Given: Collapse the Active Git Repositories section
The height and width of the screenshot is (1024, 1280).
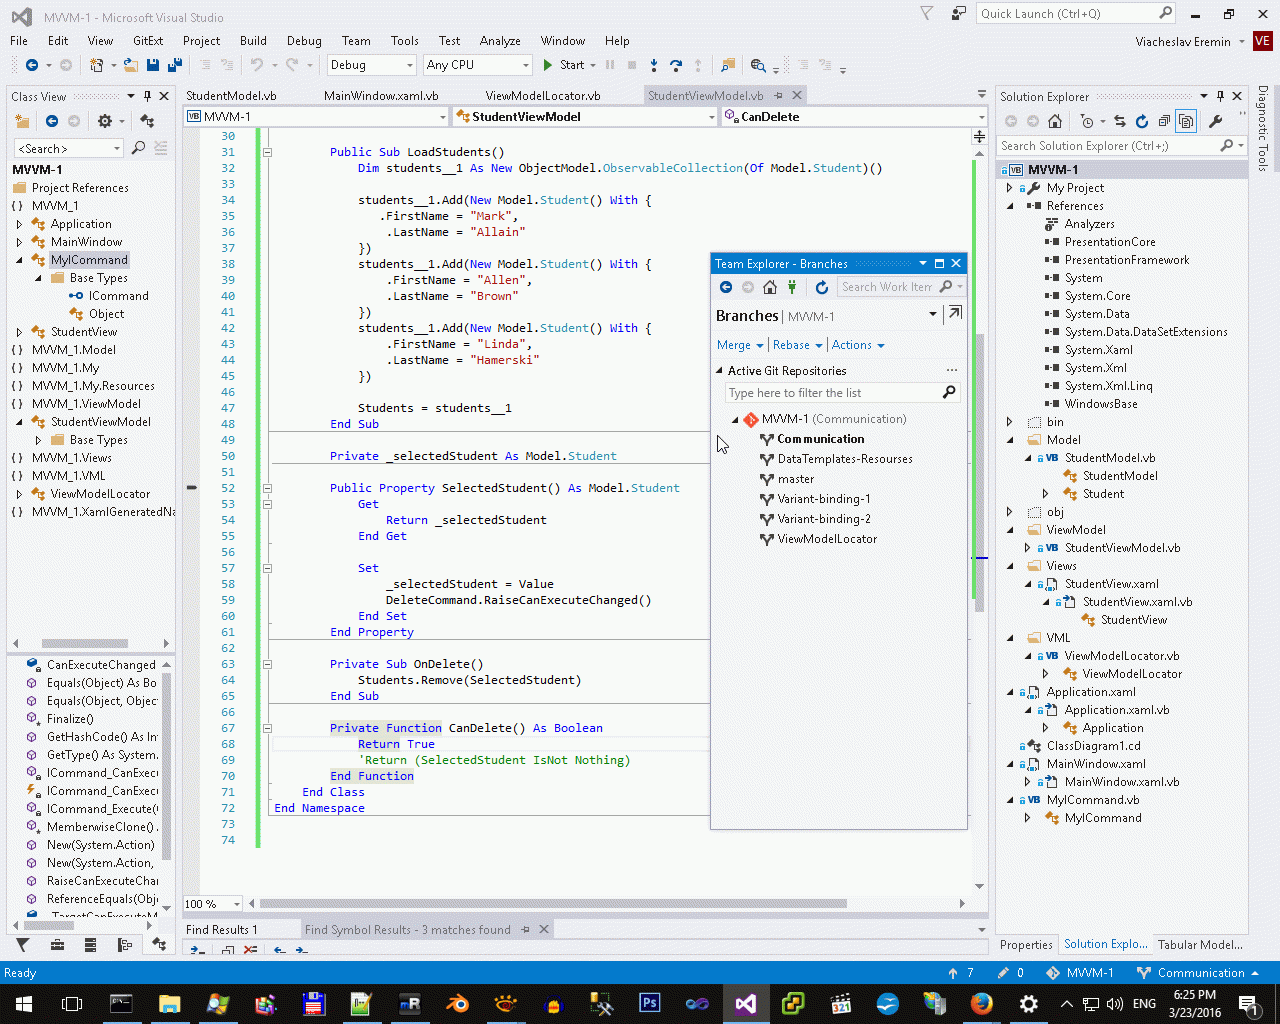Looking at the screenshot, I should pyautogui.click(x=719, y=371).
